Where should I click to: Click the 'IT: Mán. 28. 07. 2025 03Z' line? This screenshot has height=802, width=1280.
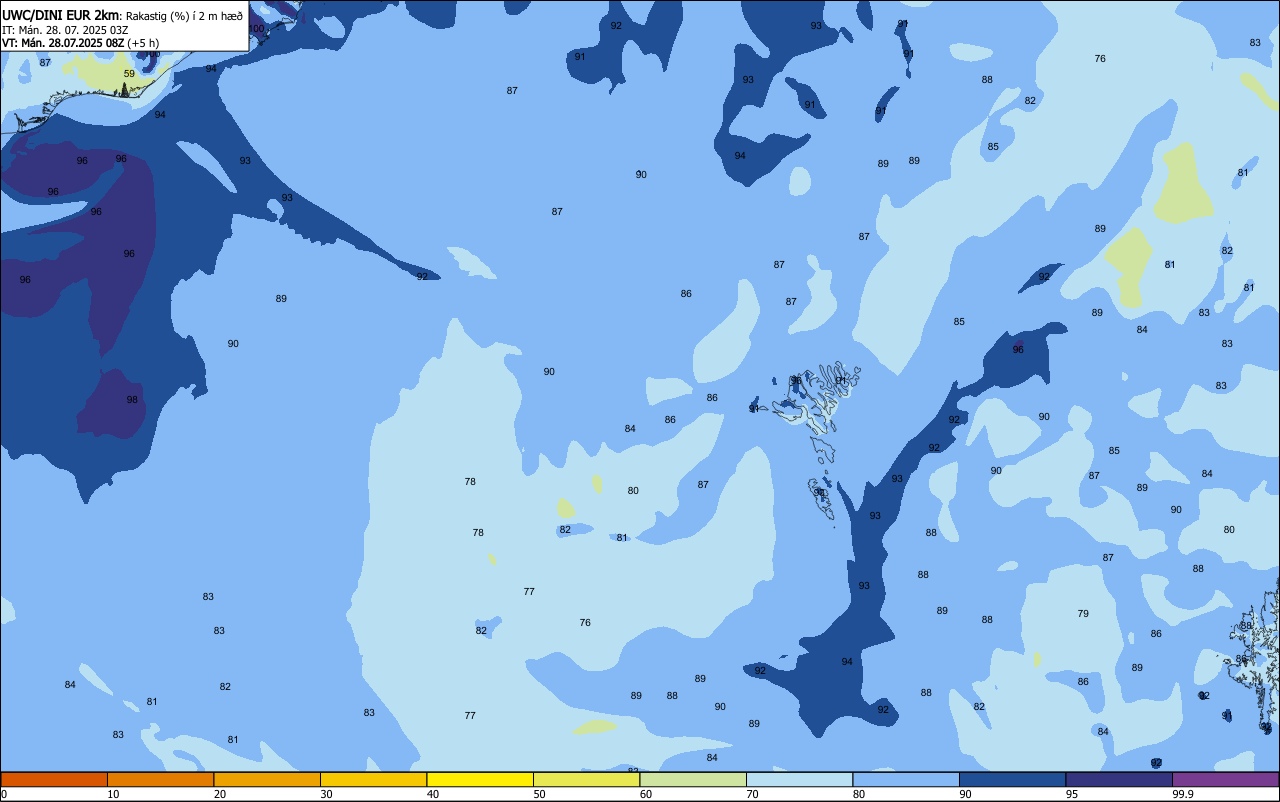tap(65, 29)
